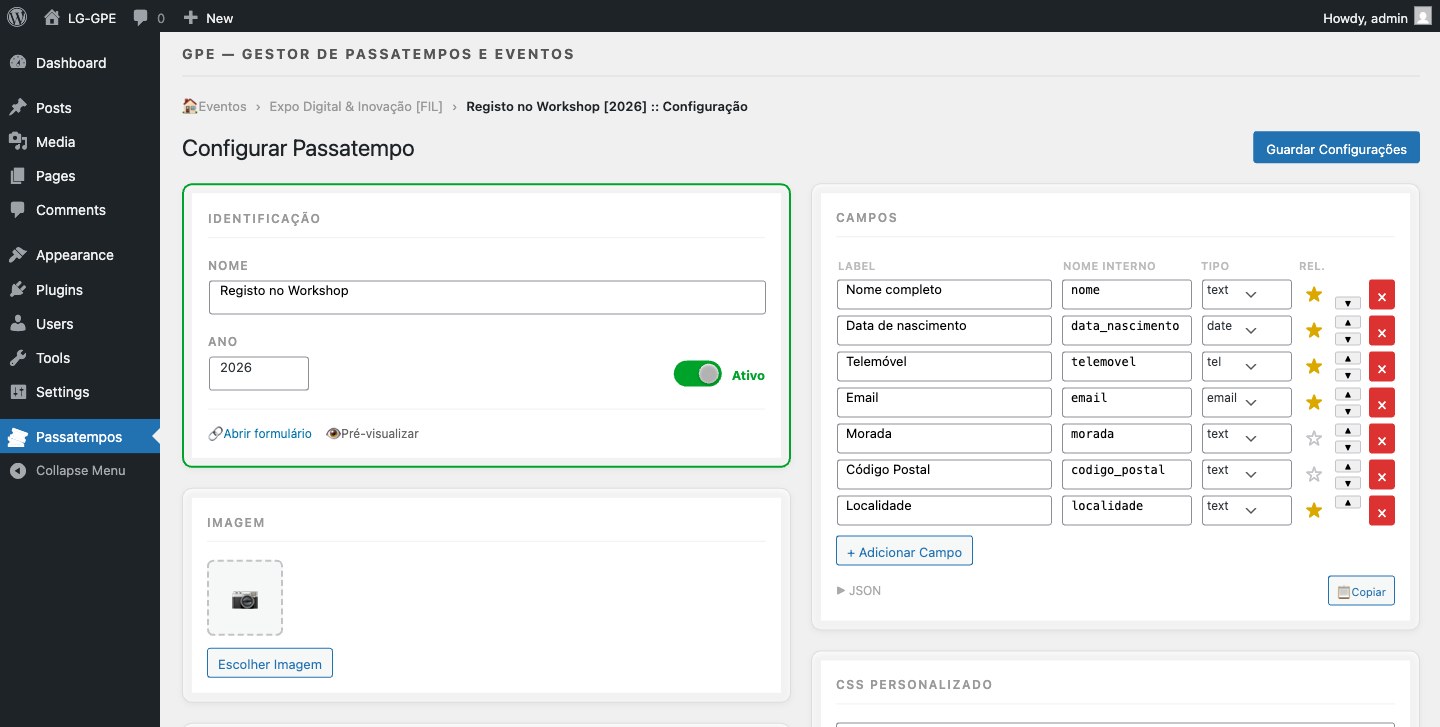Screen dimensions: 1440x727
Task: Click + Adicionar Campo button
Action: pos(904,551)
